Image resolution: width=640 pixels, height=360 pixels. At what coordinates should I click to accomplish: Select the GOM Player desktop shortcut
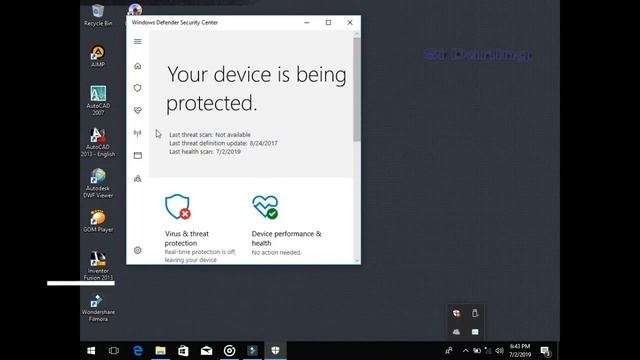pyautogui.click(x=98, y=221)
